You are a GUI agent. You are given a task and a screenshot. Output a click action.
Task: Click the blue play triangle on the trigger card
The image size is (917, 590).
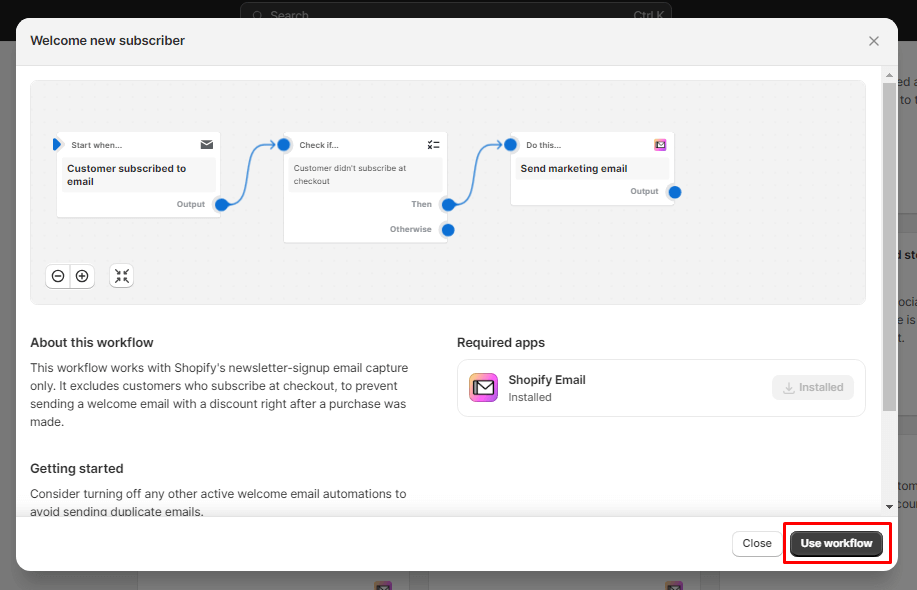56,144
